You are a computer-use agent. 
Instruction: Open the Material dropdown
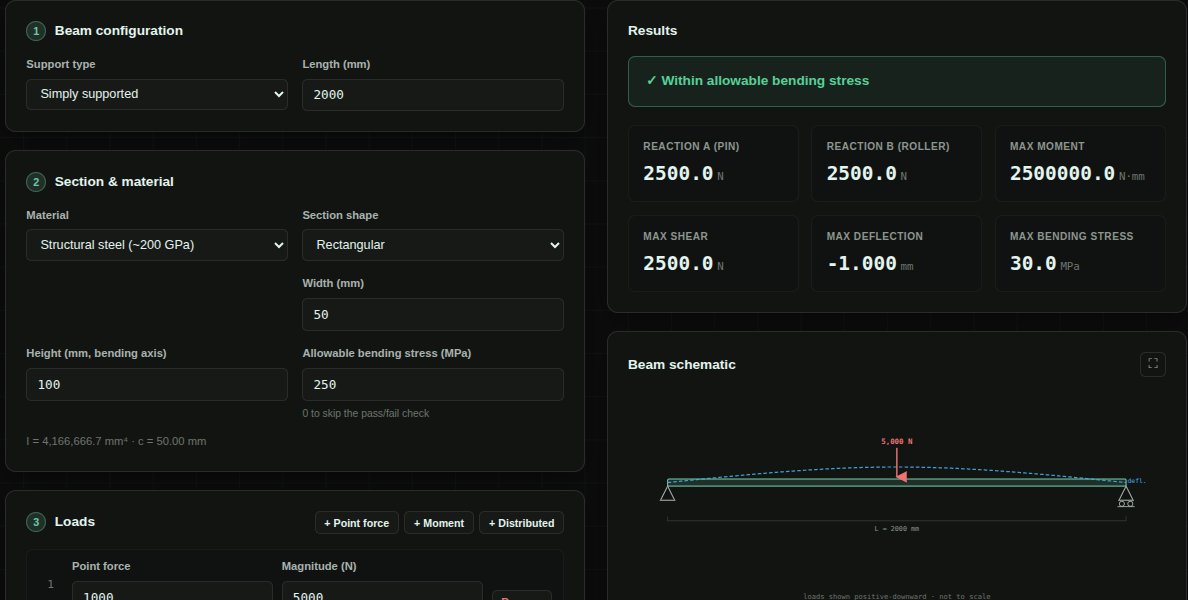[157, 245]
